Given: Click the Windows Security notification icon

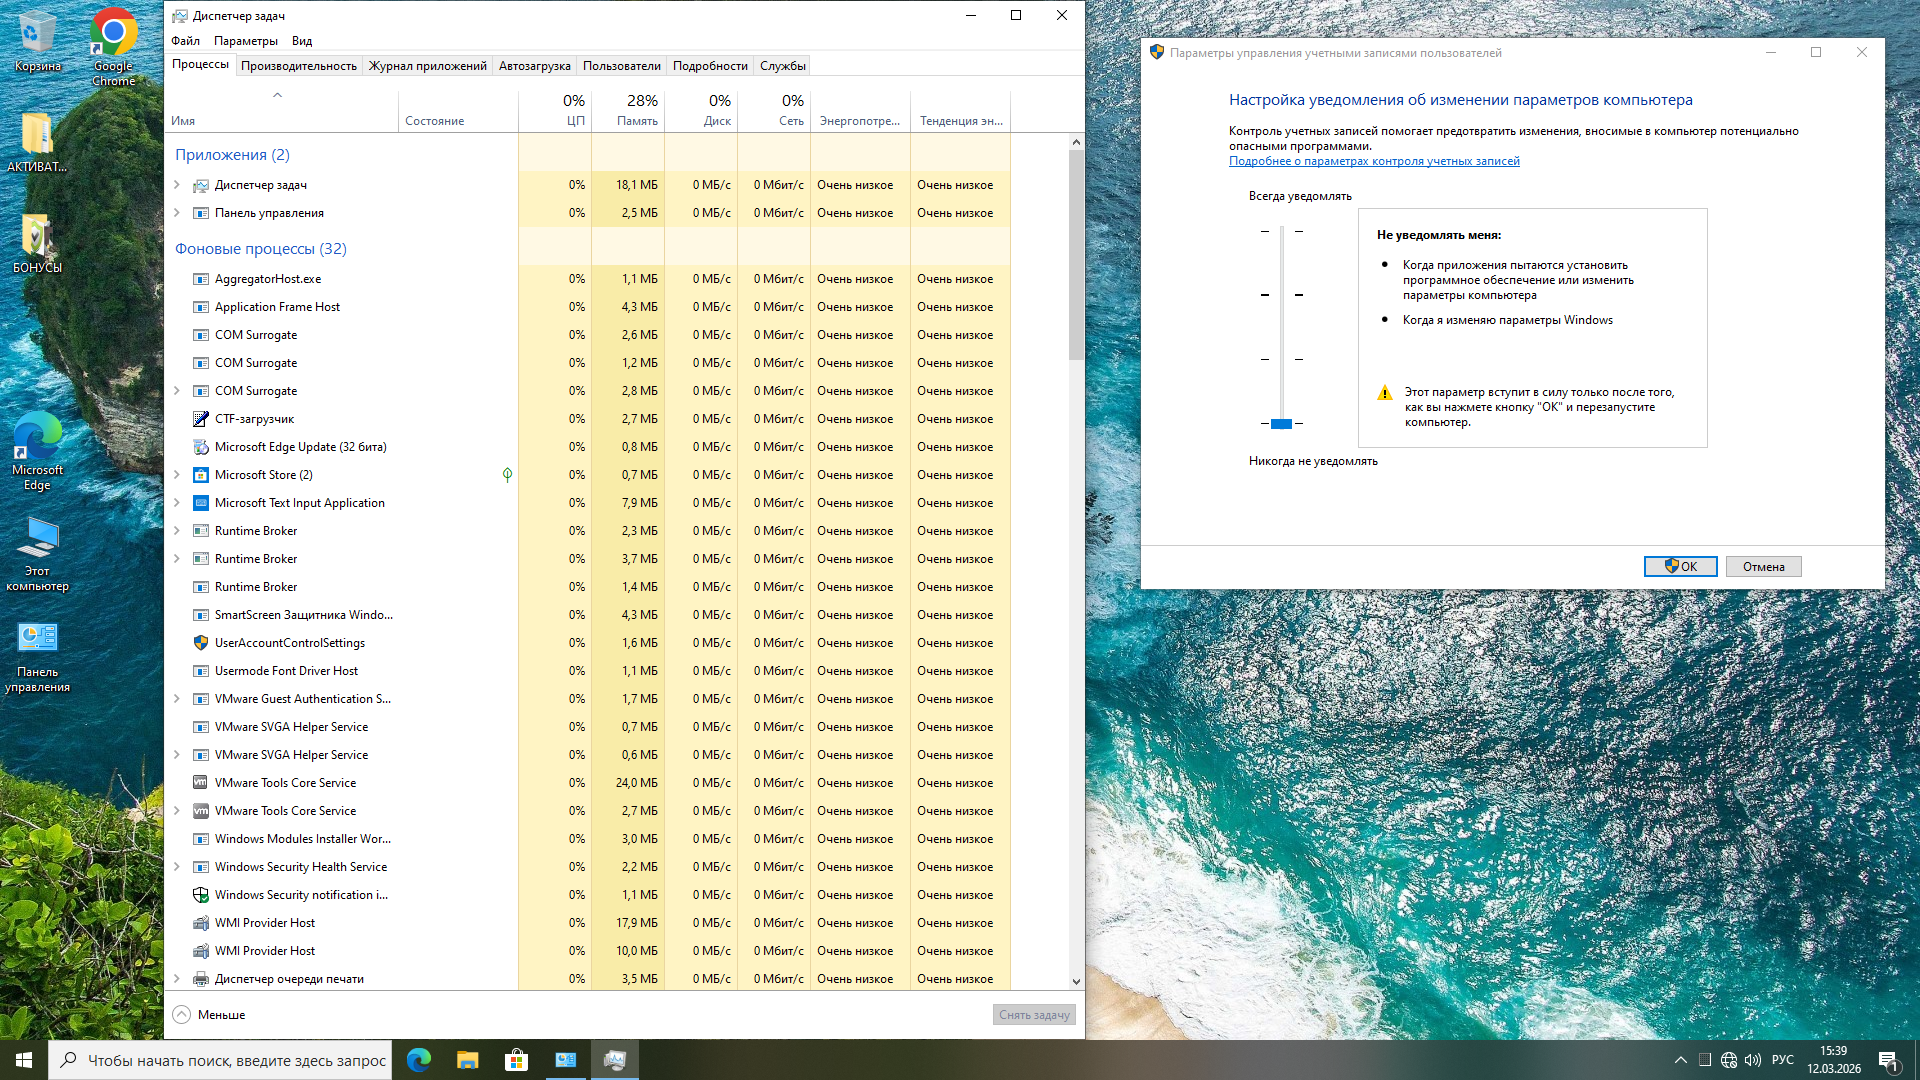Looking at the screenshot, I should click(x=200, y=895).
